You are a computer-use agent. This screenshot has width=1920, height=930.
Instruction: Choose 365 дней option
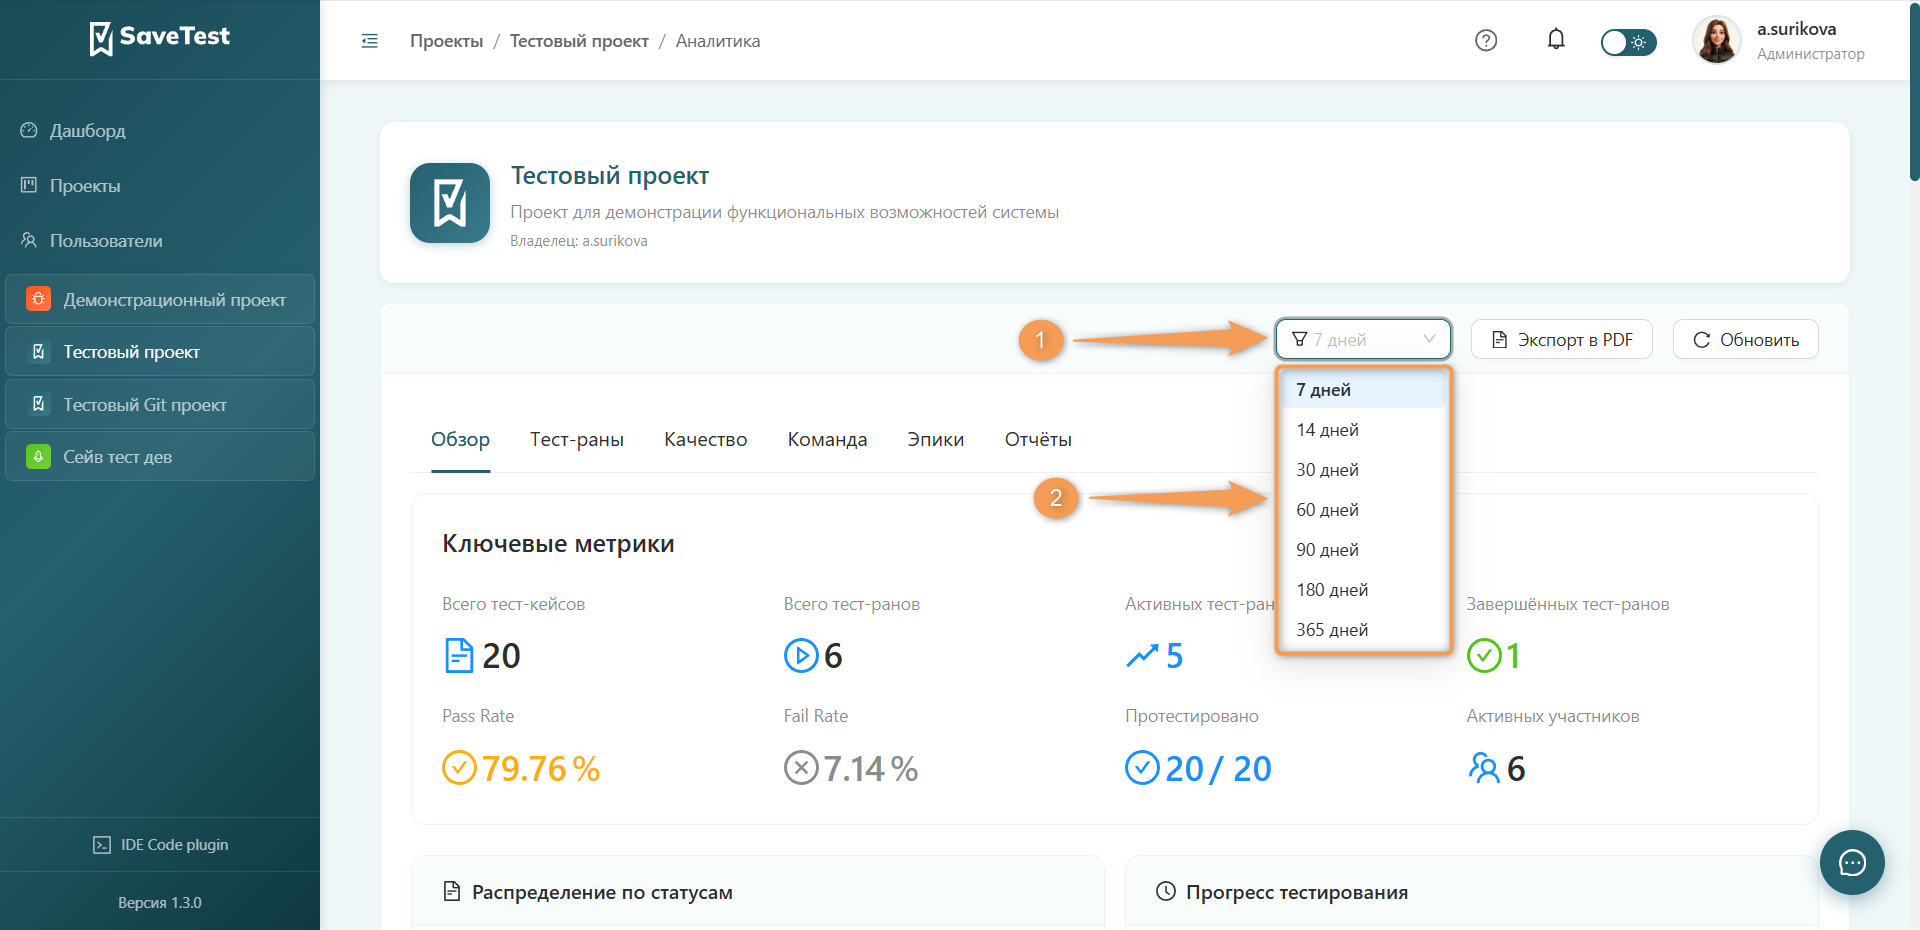tap(1363, 630)
